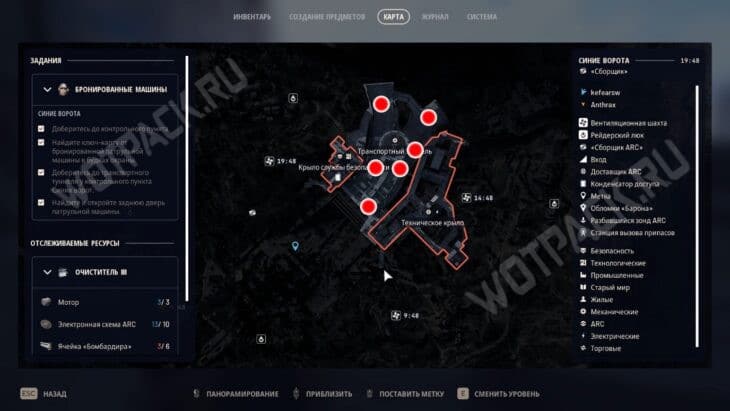Click the ОЧИСТИТЕЛЬ III item icon
The height and width of the screenshot is (411, 730).
(x=63, y=272)
